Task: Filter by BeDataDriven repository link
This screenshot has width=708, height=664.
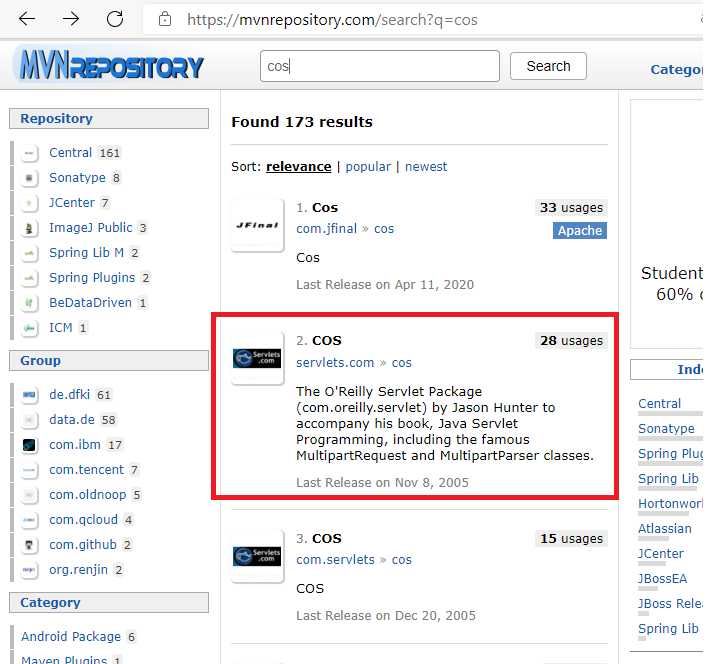Action: point(90,303)
